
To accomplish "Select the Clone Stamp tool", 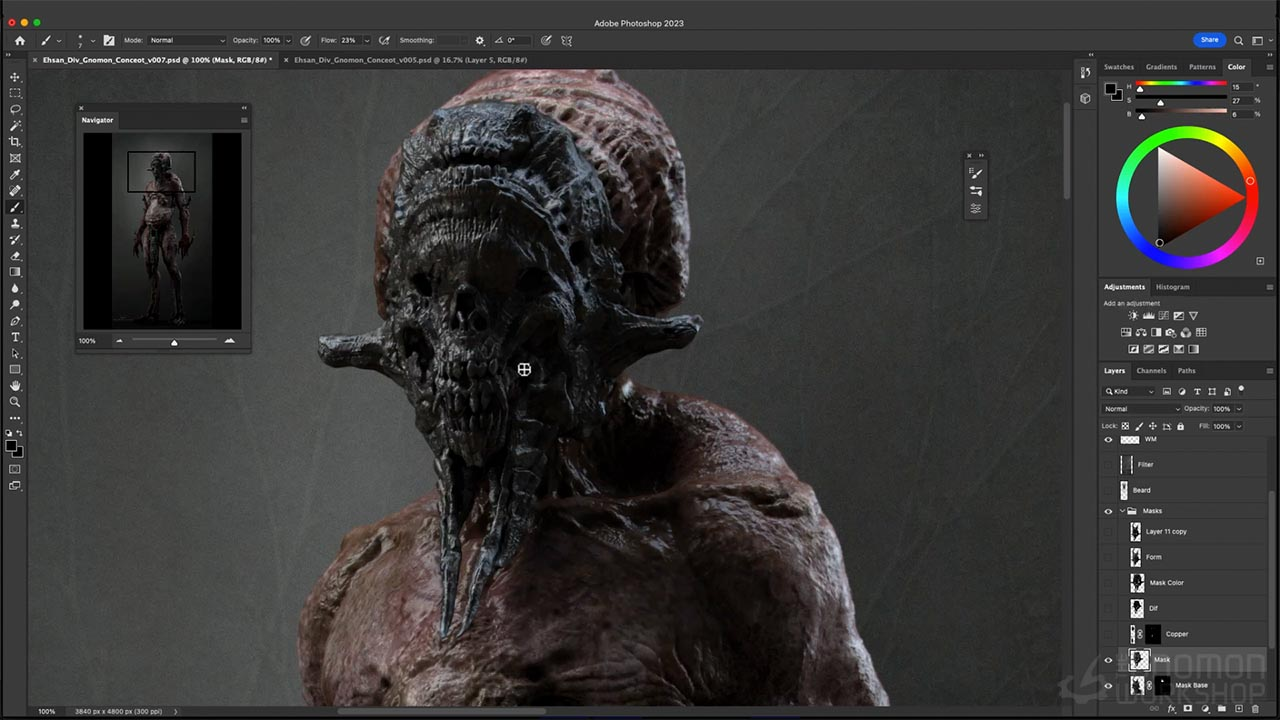I will point(15,223).
